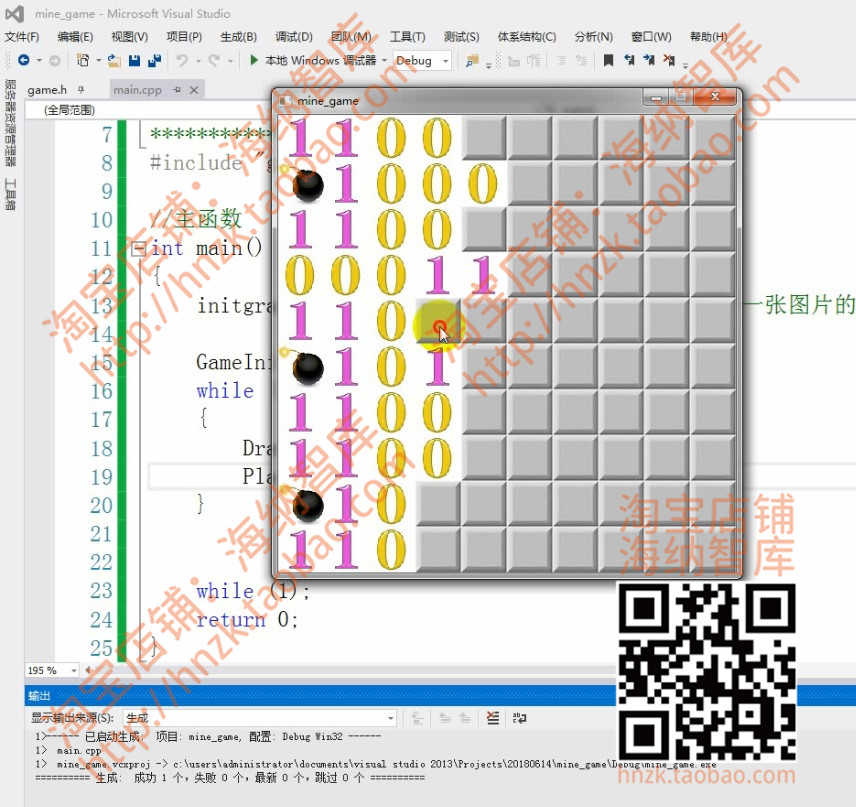Image resolution: width=856 pixels, height=807 pixels.
Task: Click the greyed Navigate Forward arrow
Action: 55,61
